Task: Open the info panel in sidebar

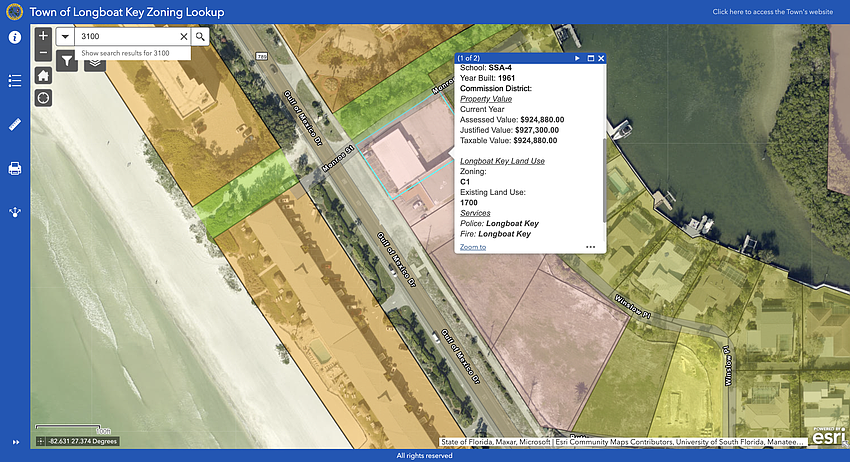Action: [15, 37]
